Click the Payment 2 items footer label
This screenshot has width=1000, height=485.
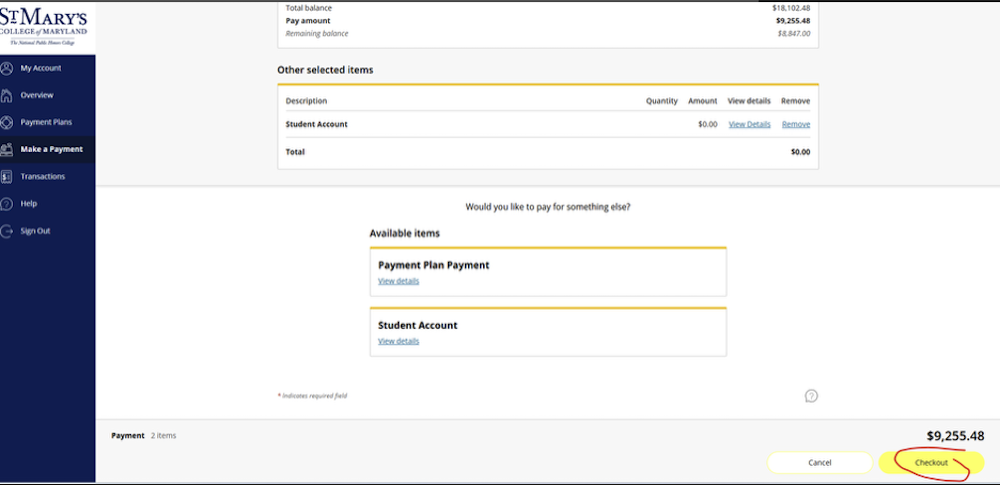point(143,436)
